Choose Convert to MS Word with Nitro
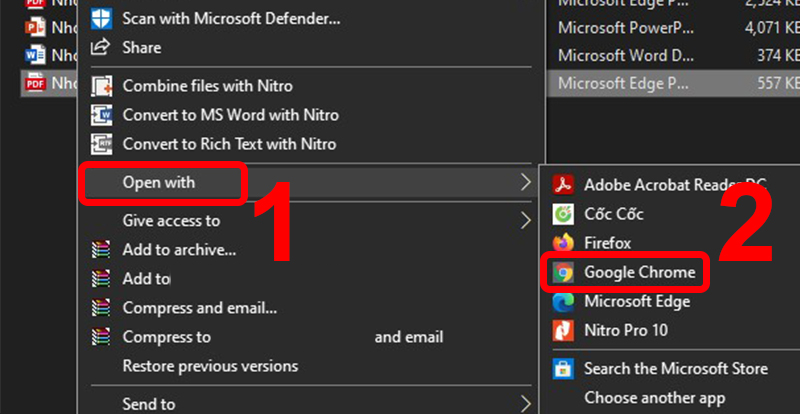The height and width of the screenshot is (414, 800). tap(230, 115)
